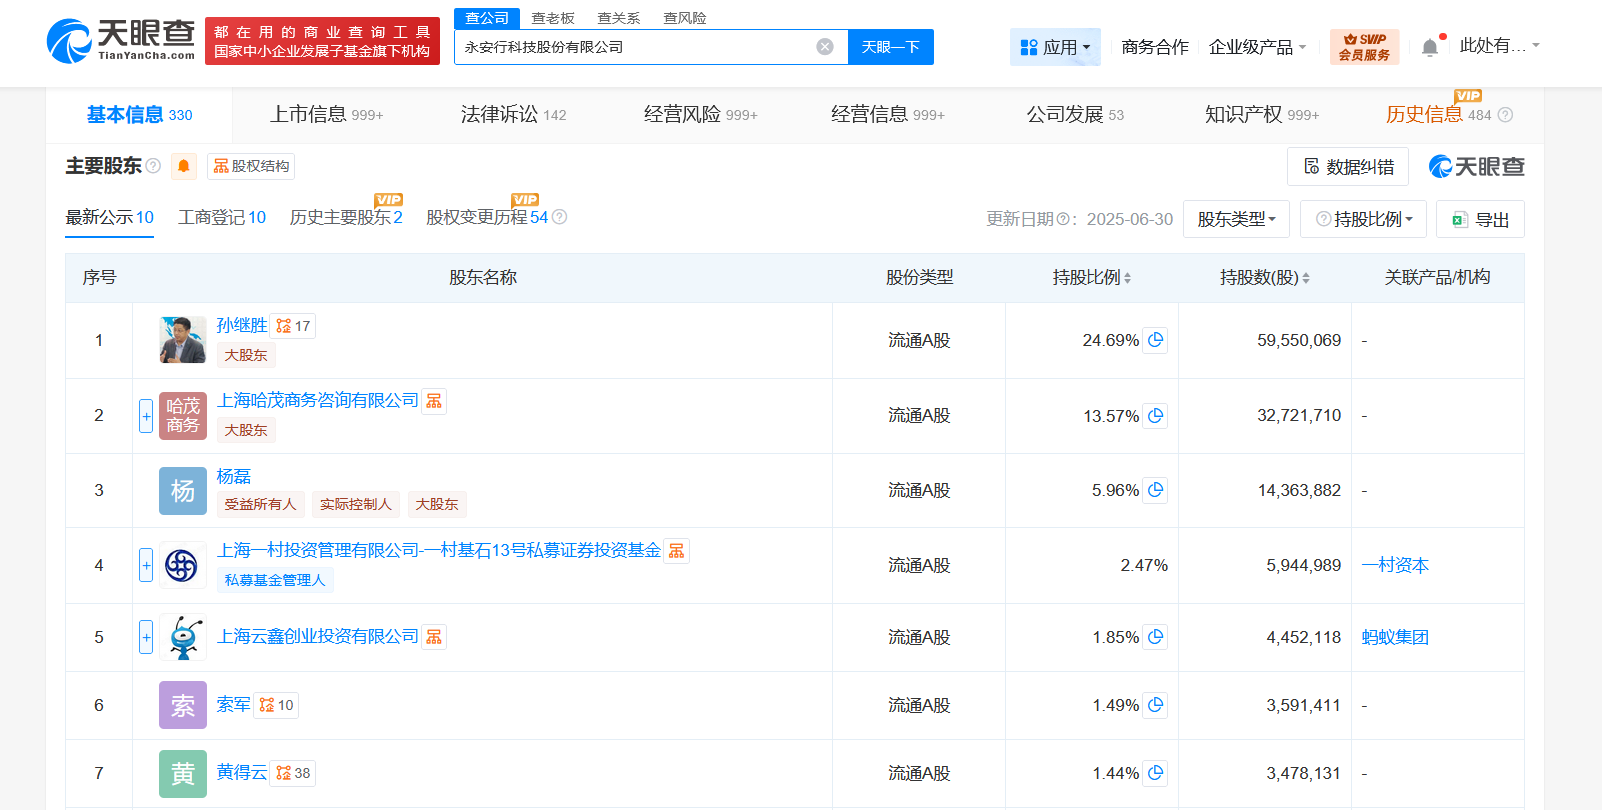Click structure icon beside 一村基石13号私募证券投资基金

point(677,551)
